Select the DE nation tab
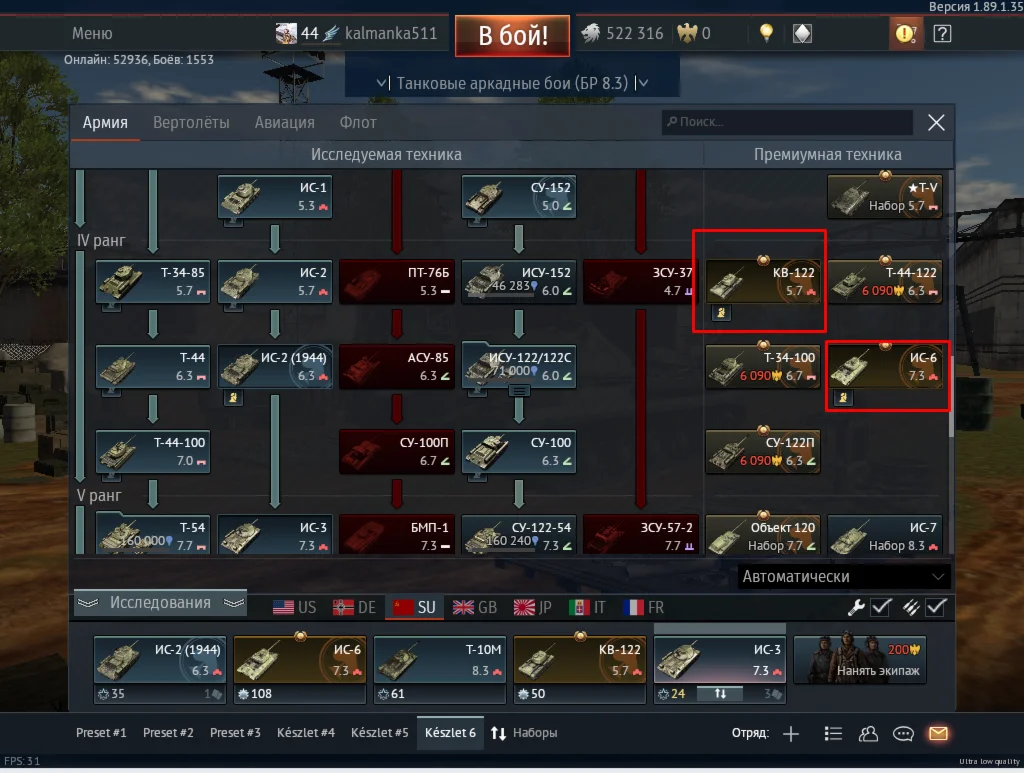This screenshot has width=1024, height=773. (x=354, y=608)
